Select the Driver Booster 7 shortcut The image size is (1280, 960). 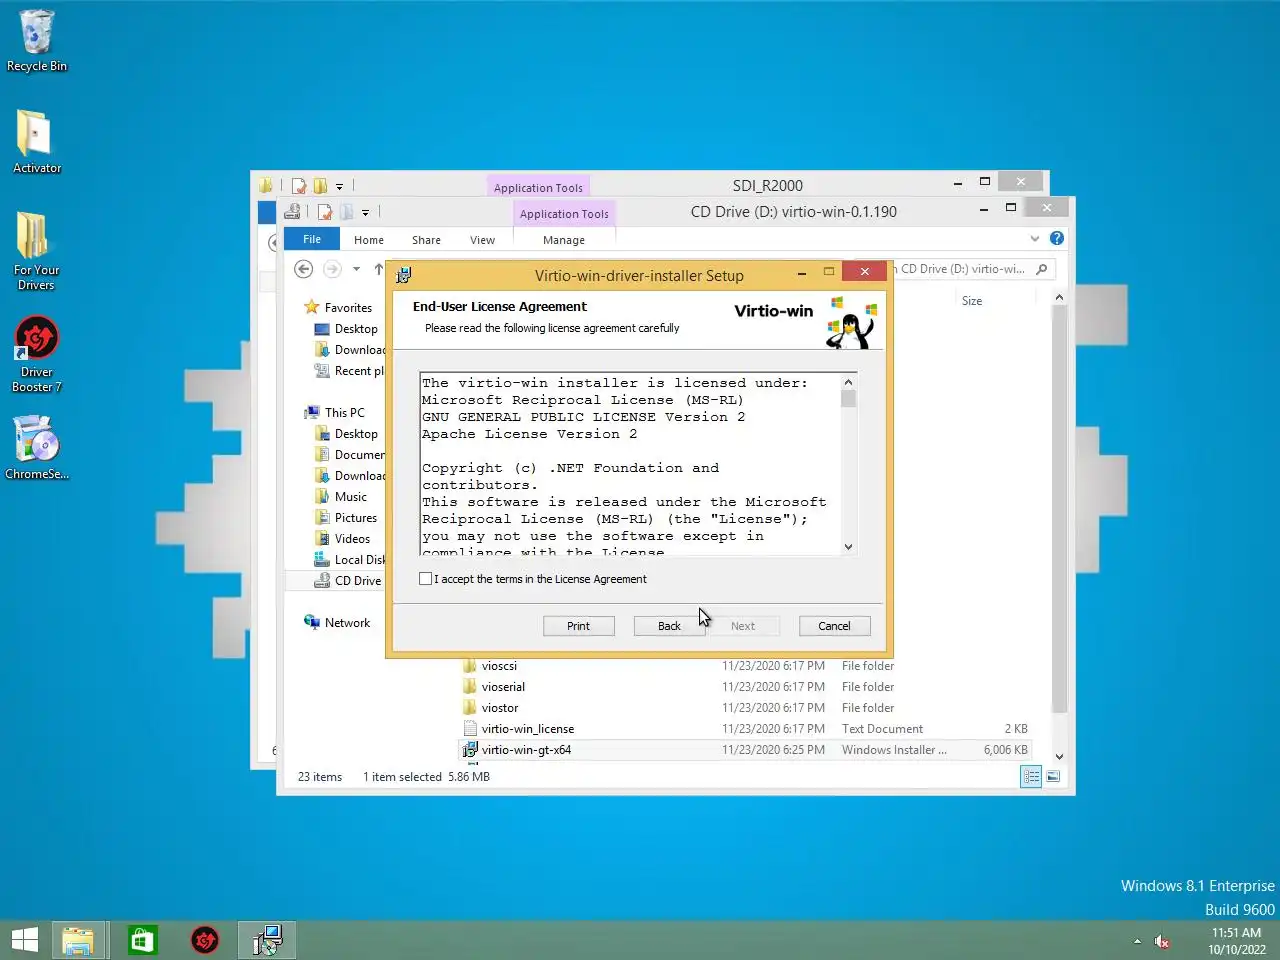click(36, 354)
